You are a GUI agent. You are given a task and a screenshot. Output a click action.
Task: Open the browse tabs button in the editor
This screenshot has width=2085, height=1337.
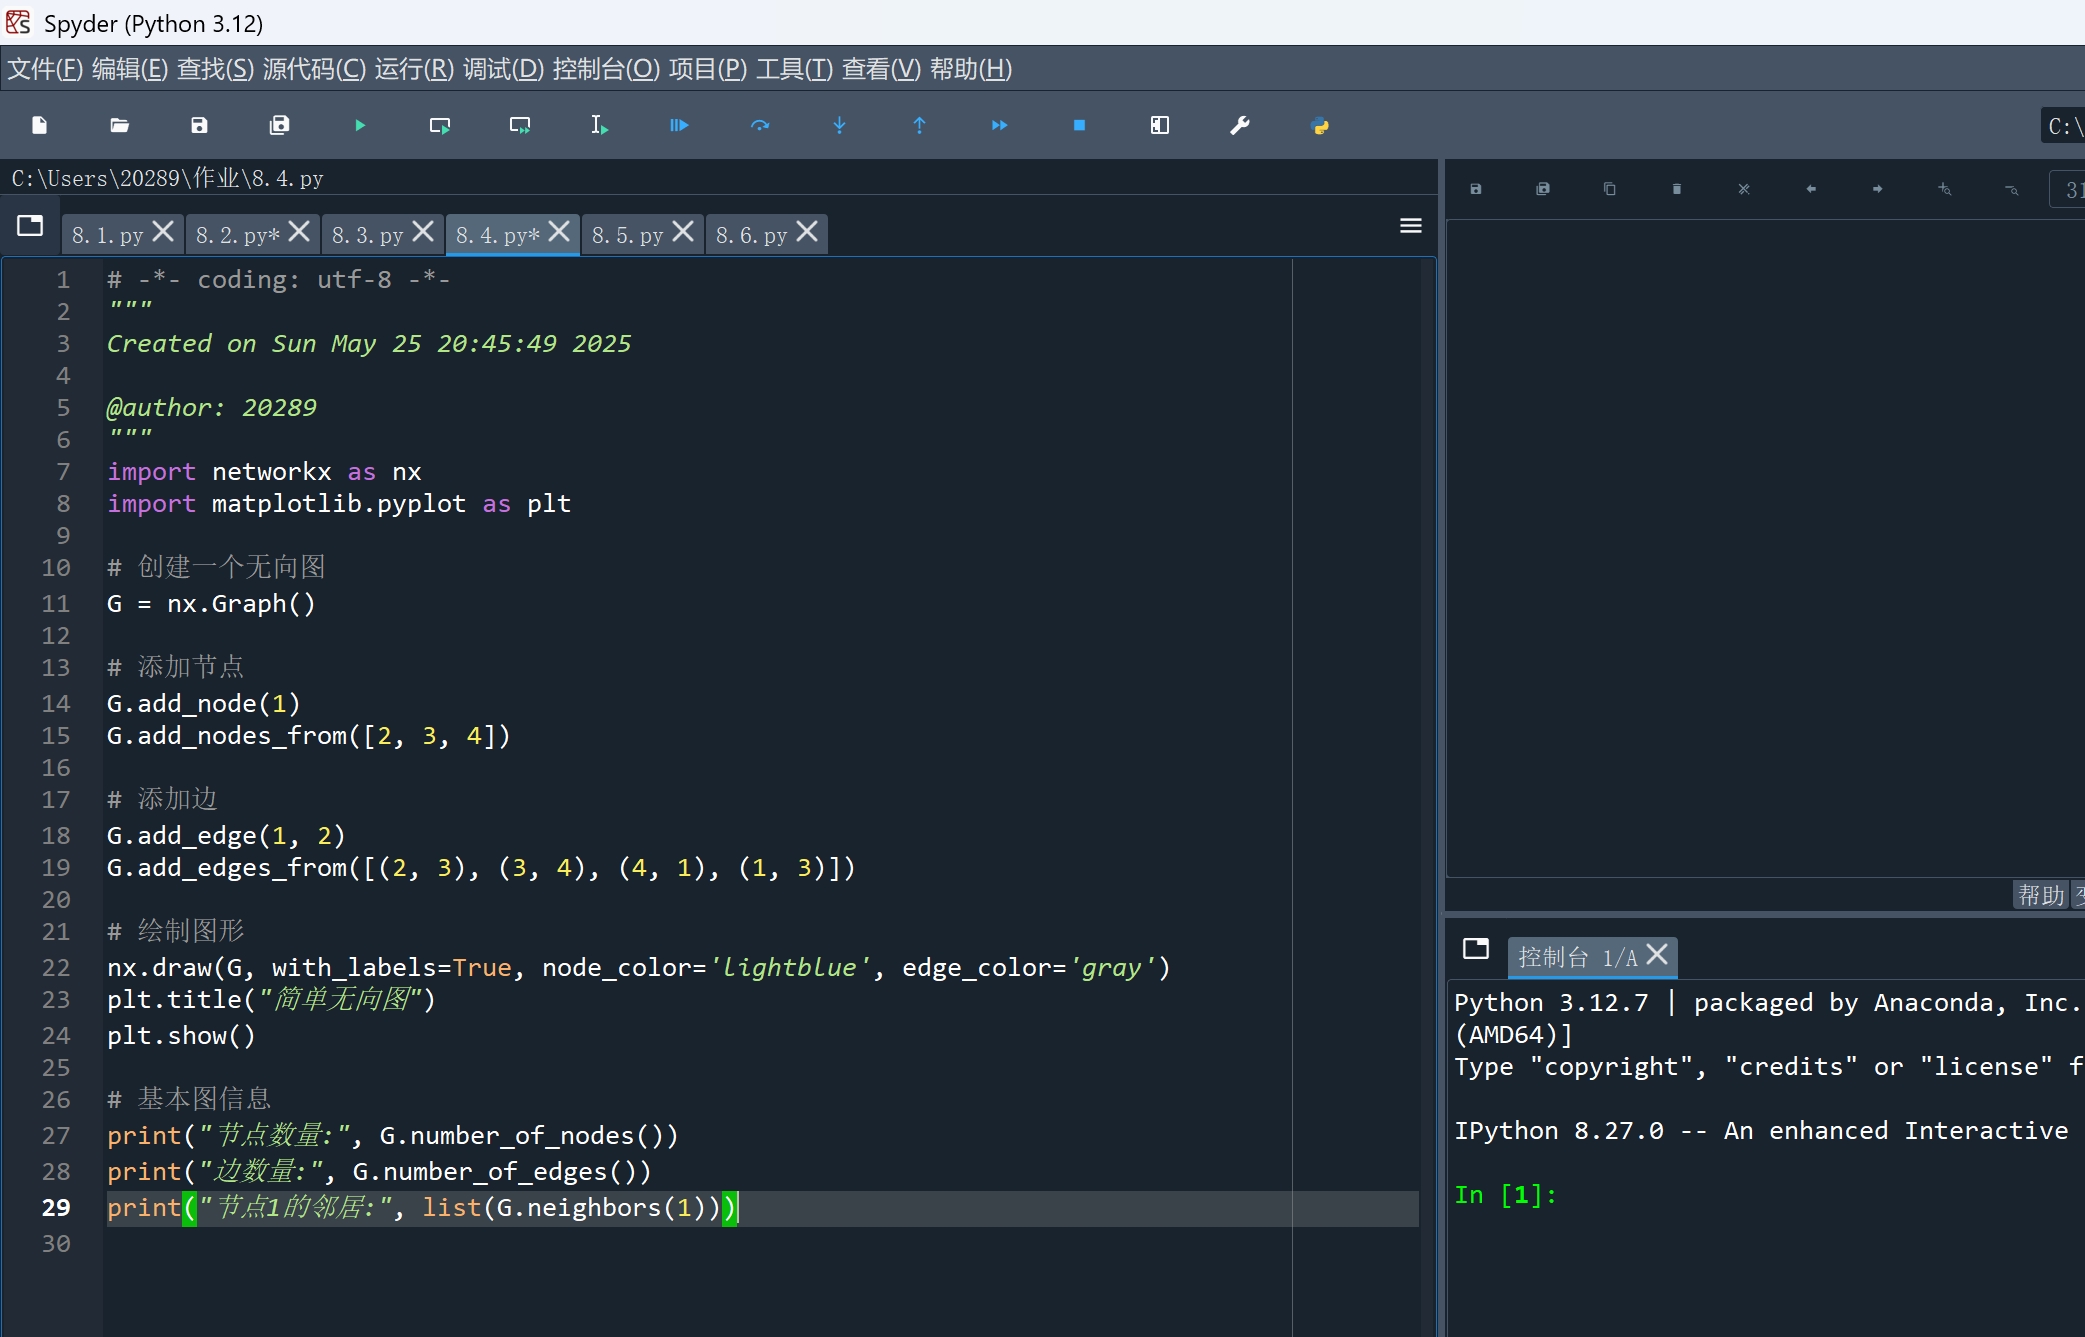[30, 226]
